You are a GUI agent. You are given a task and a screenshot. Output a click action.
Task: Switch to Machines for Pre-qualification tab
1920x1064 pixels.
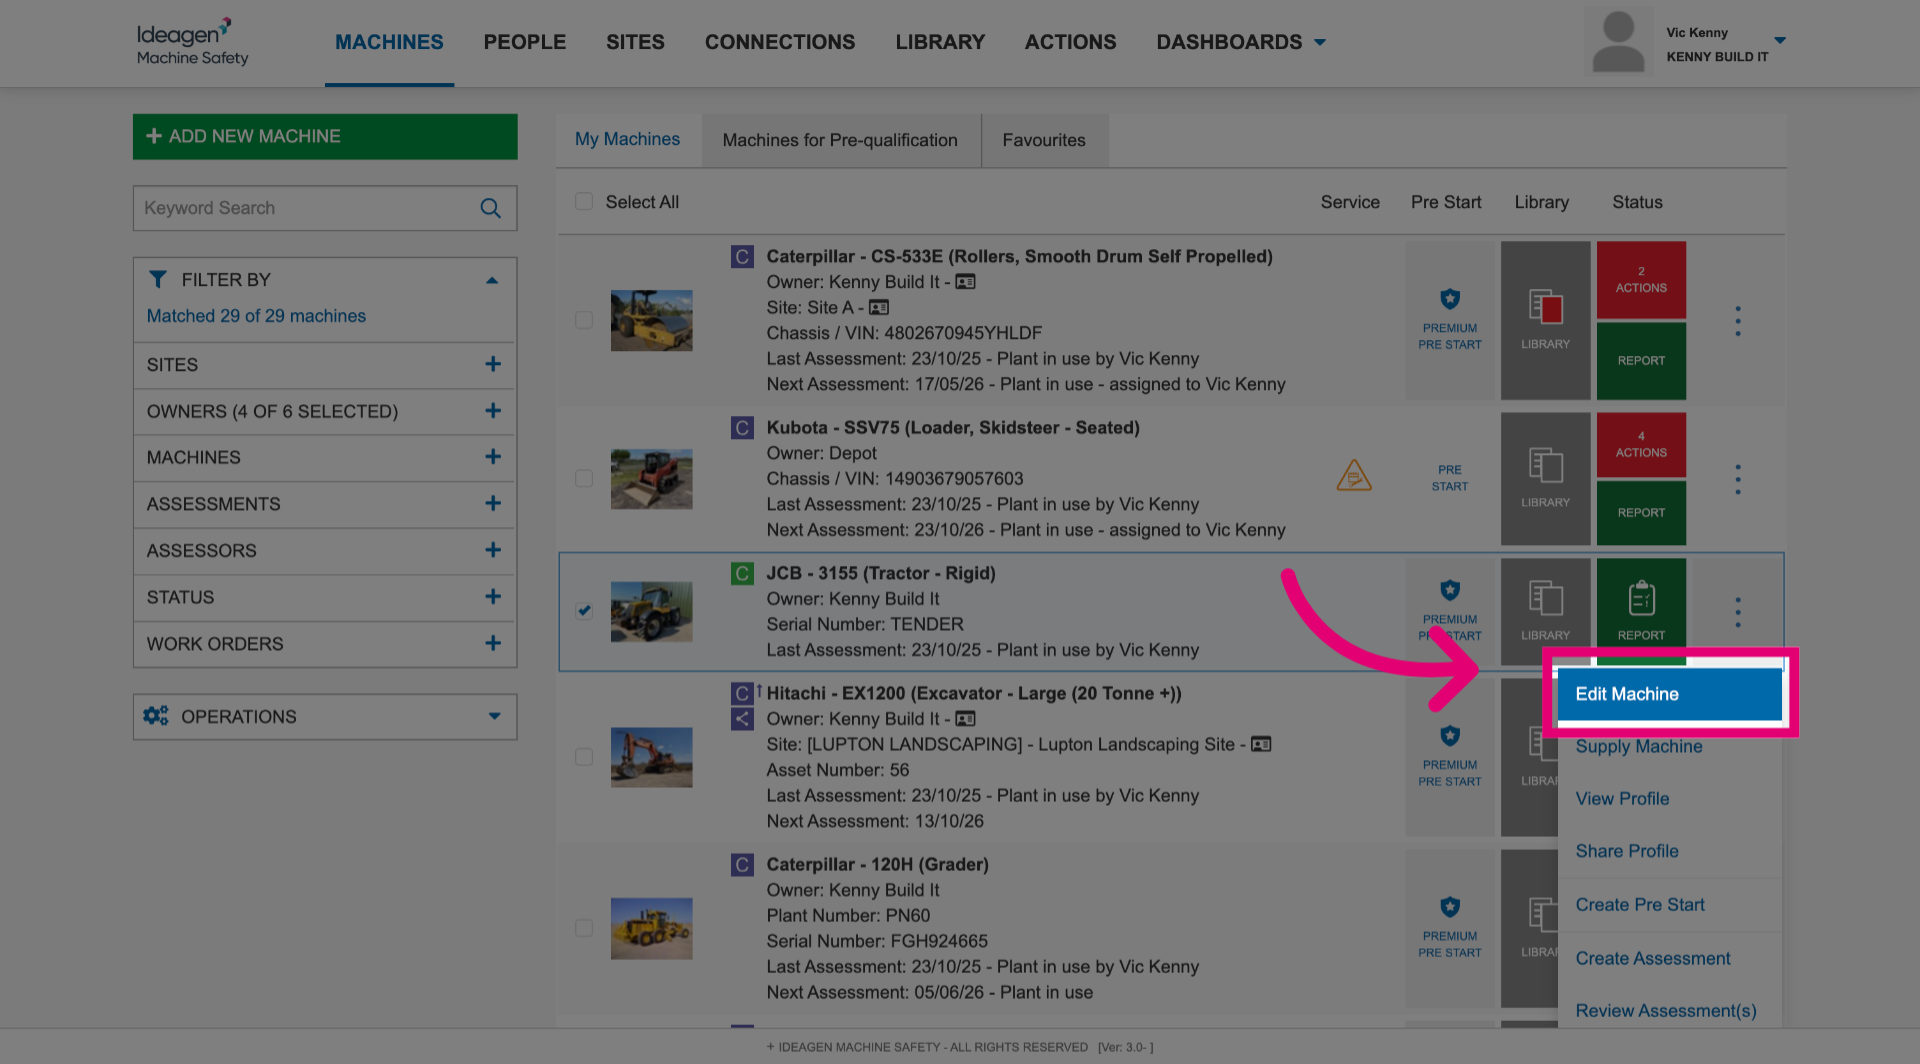tap(840, 140)
